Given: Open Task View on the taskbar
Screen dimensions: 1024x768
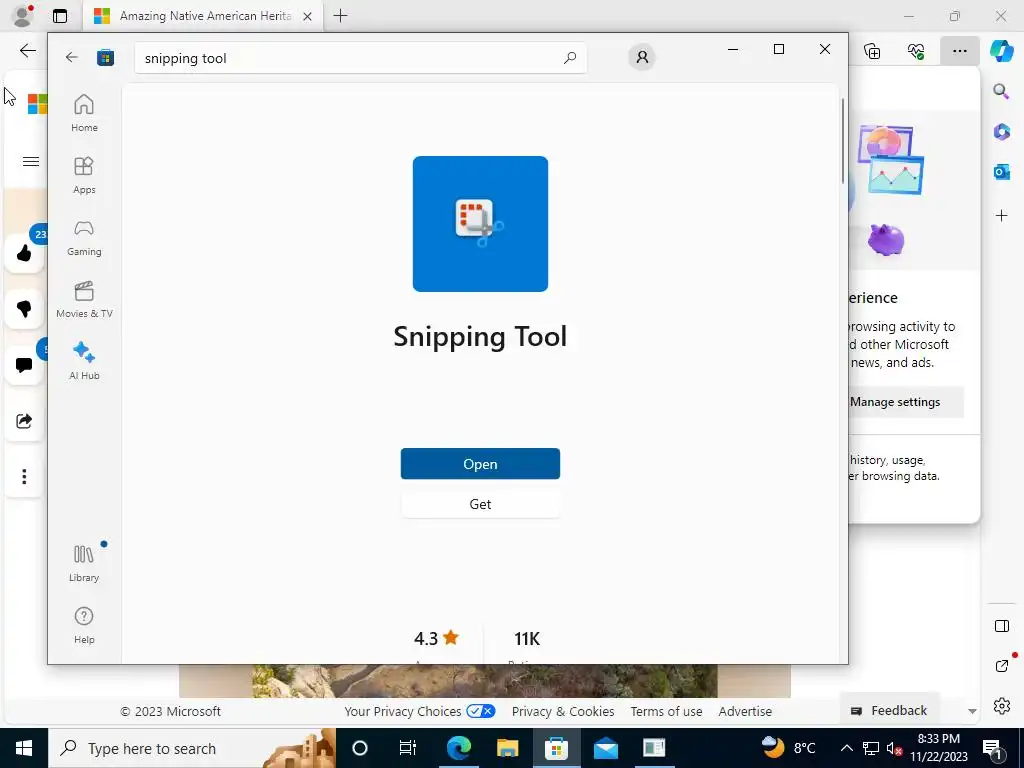Looking at the screenshot, I should click(x=408, y=748).
